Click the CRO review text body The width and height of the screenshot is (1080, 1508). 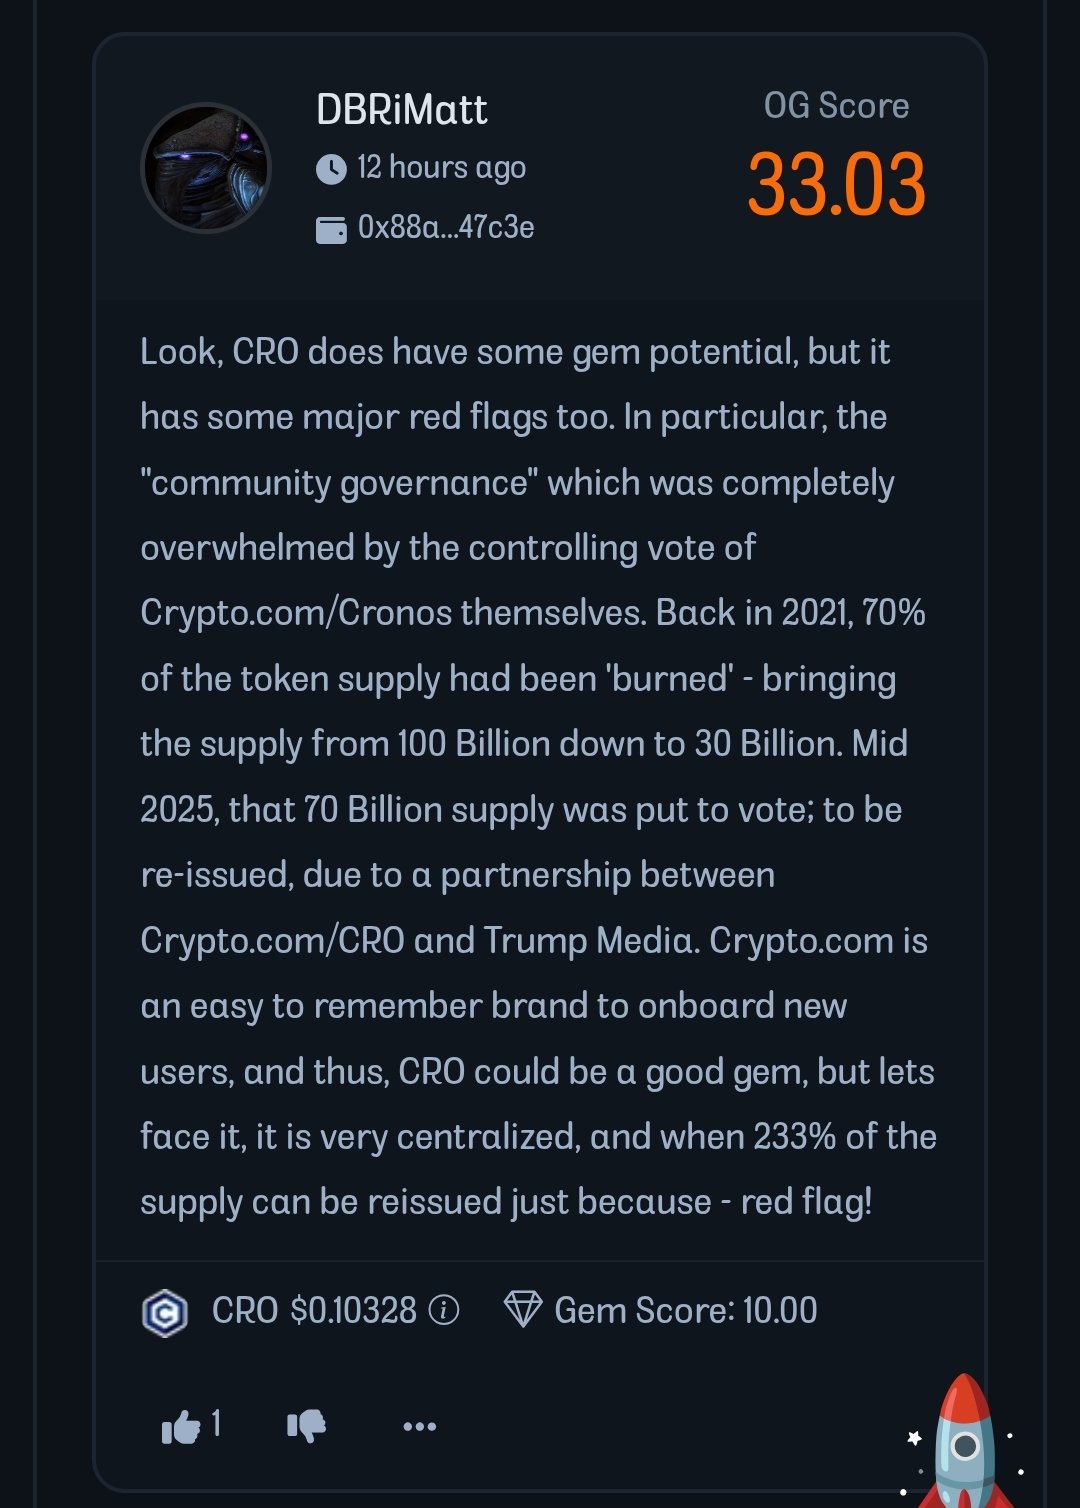(x=538, y=776)
